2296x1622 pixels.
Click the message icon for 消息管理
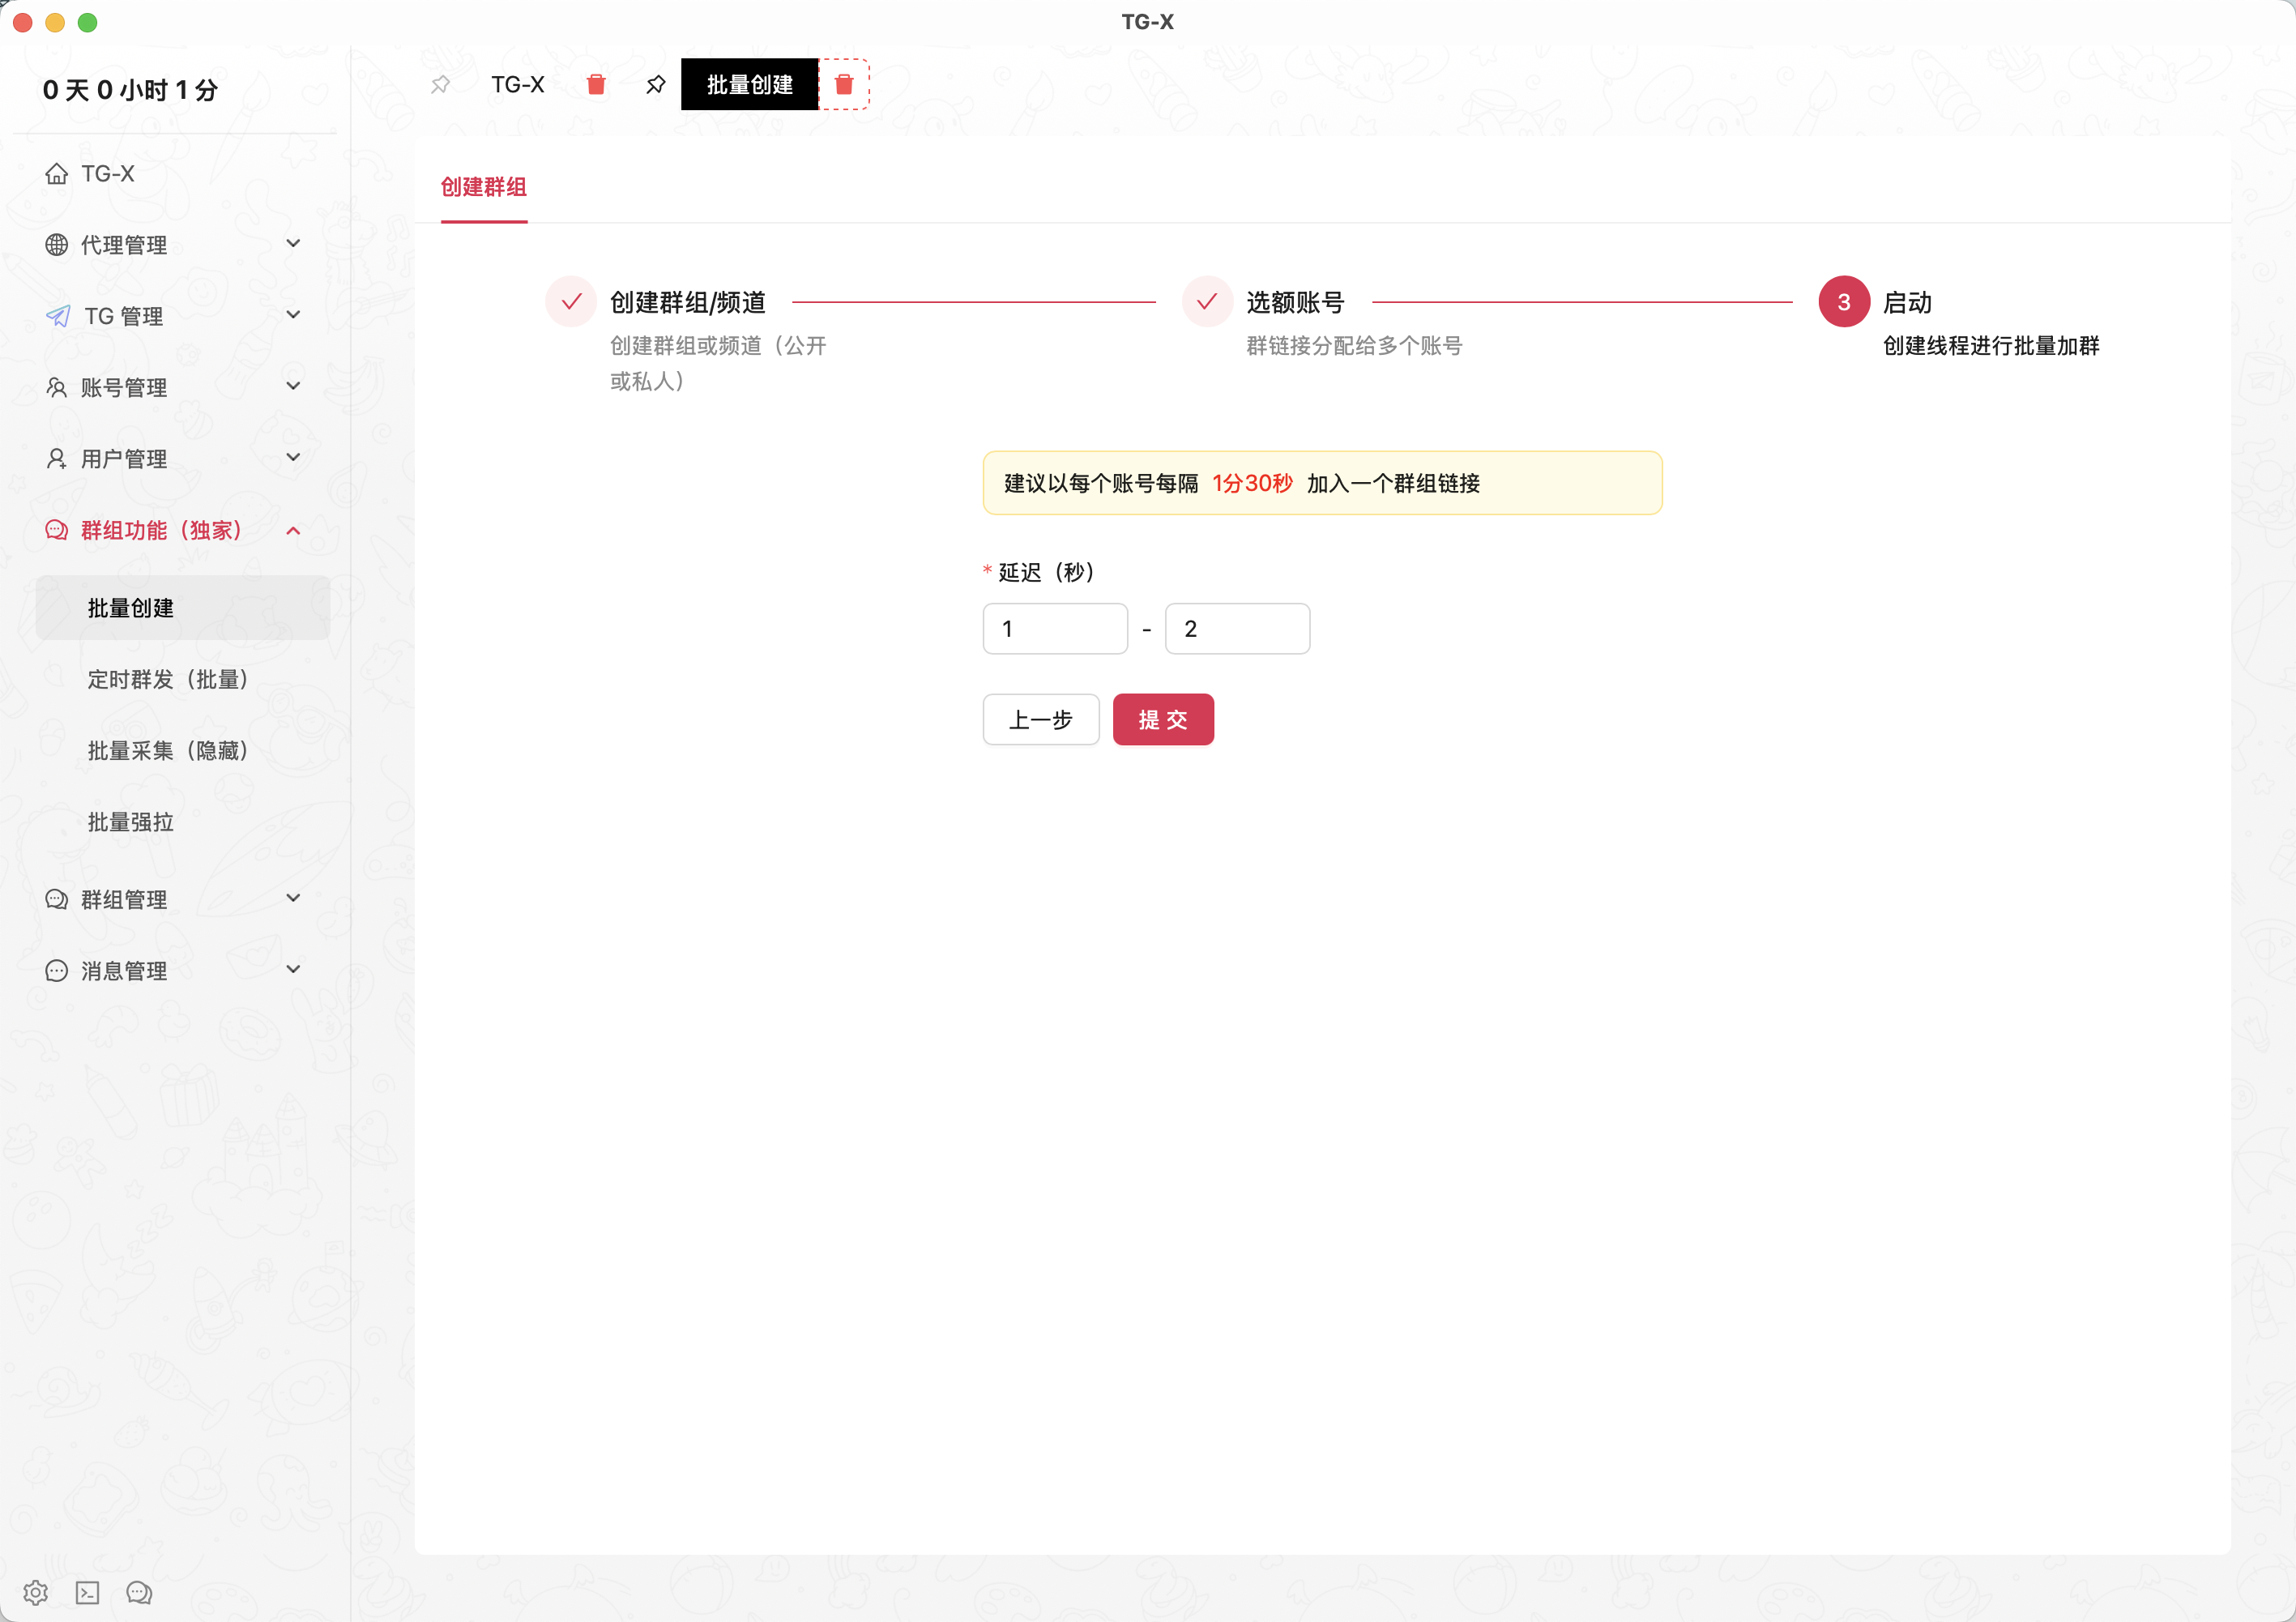tap(57, 971)
